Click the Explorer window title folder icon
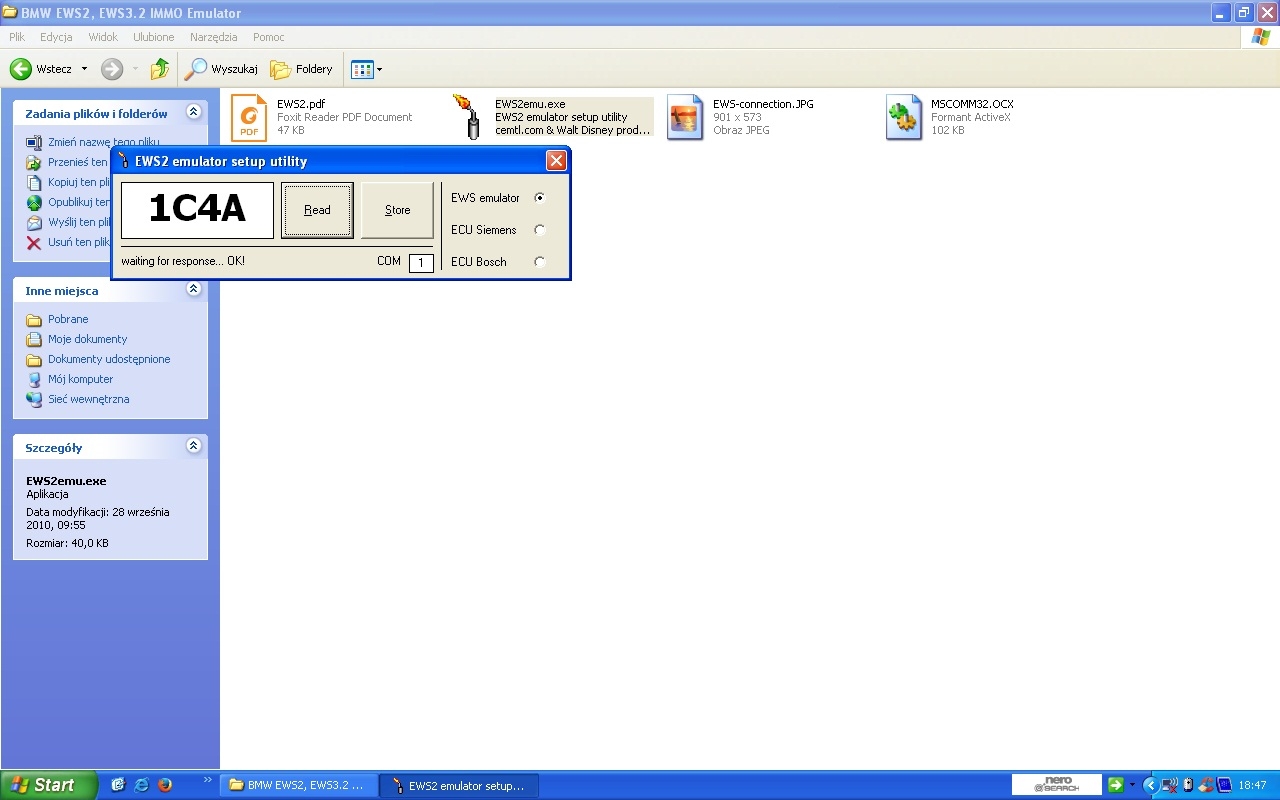Viewport: 1280px width, 800px height. [10, 13]
